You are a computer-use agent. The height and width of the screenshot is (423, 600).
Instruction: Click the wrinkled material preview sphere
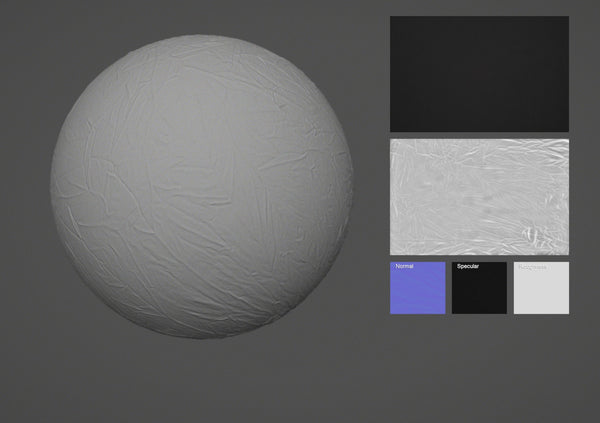[x=202, y=187]
